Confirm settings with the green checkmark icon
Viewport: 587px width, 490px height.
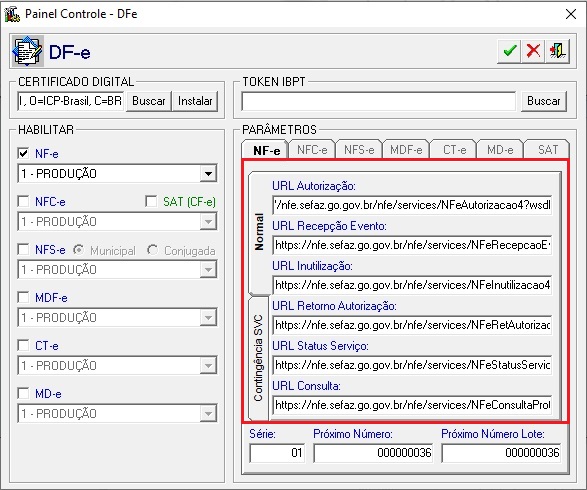(x=509, y=51)
